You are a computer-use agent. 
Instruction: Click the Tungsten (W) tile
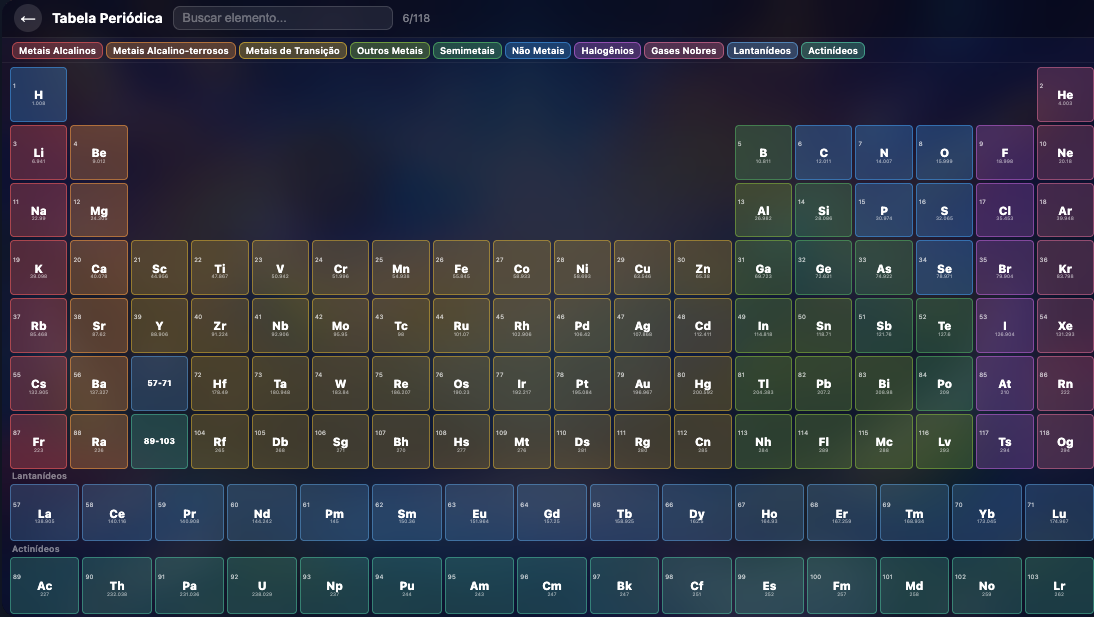[x=340, y=384]
